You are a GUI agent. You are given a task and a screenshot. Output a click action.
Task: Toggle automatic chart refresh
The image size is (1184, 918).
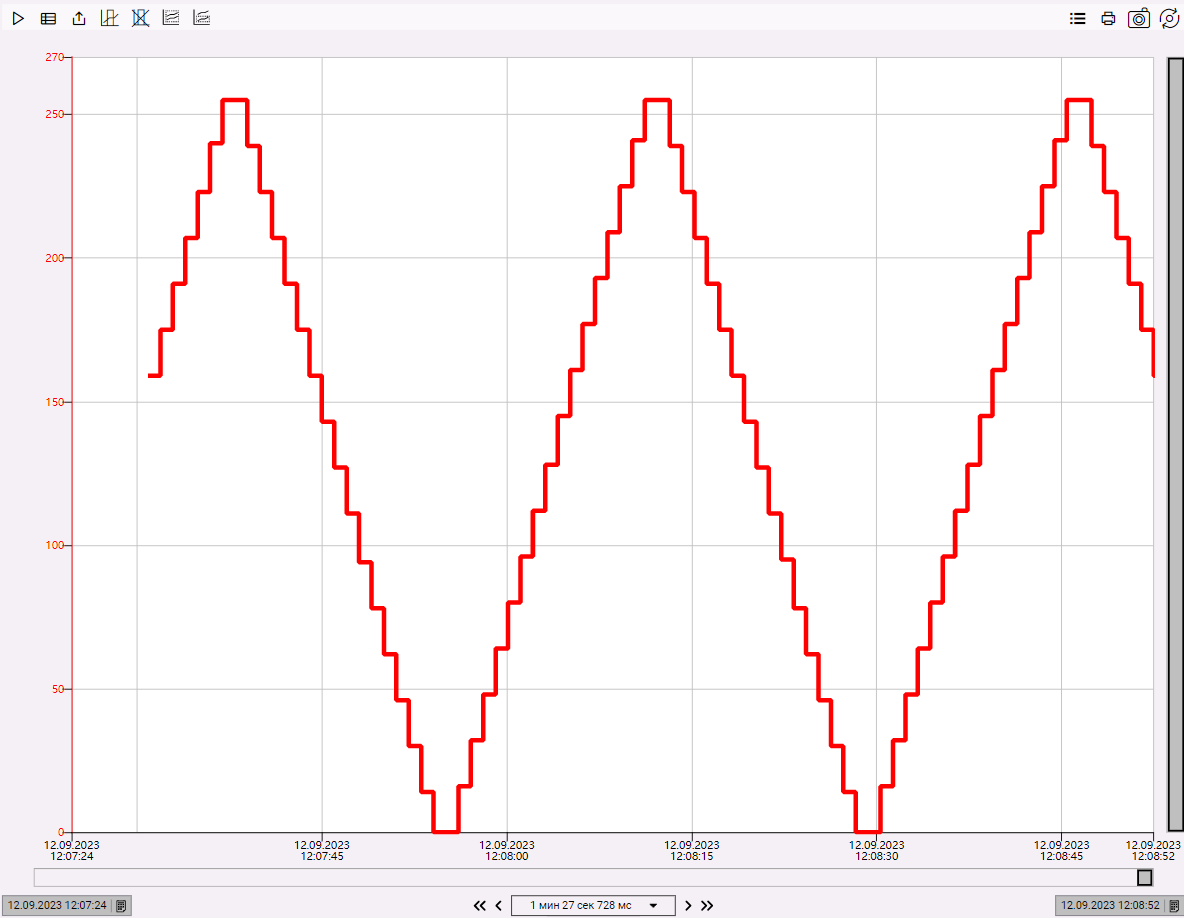point(1169,17)
